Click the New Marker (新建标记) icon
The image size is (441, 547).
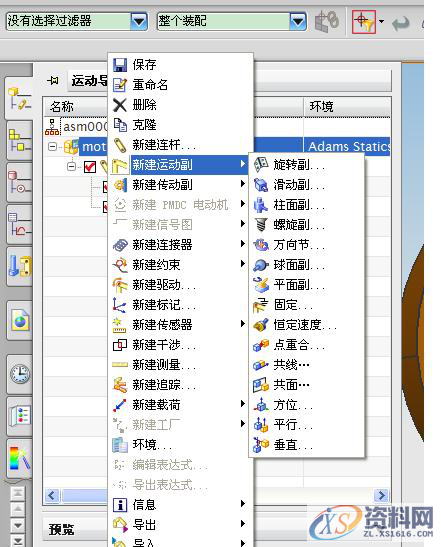(x=120, y=305)
